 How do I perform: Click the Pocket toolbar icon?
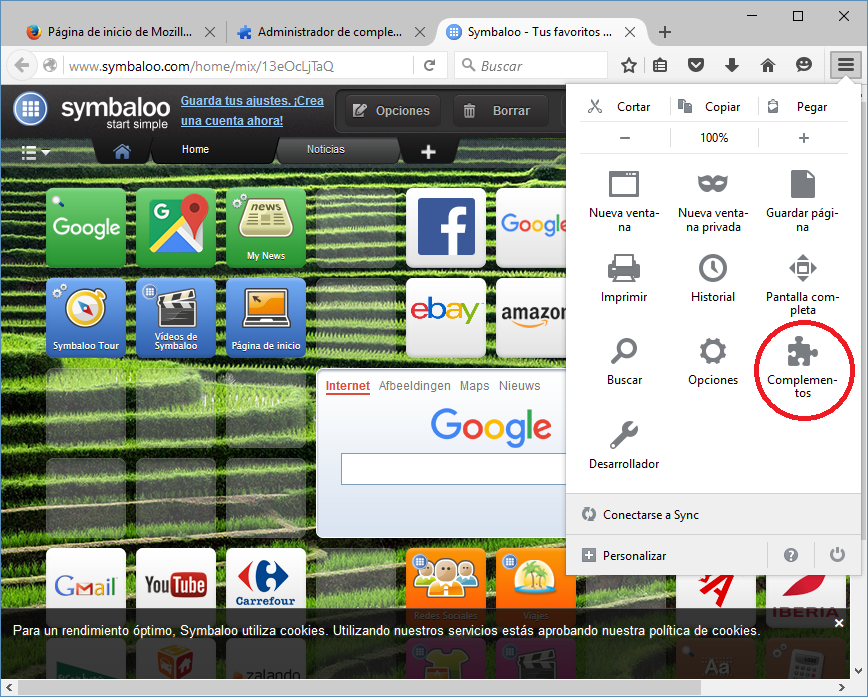coord(696,65)
